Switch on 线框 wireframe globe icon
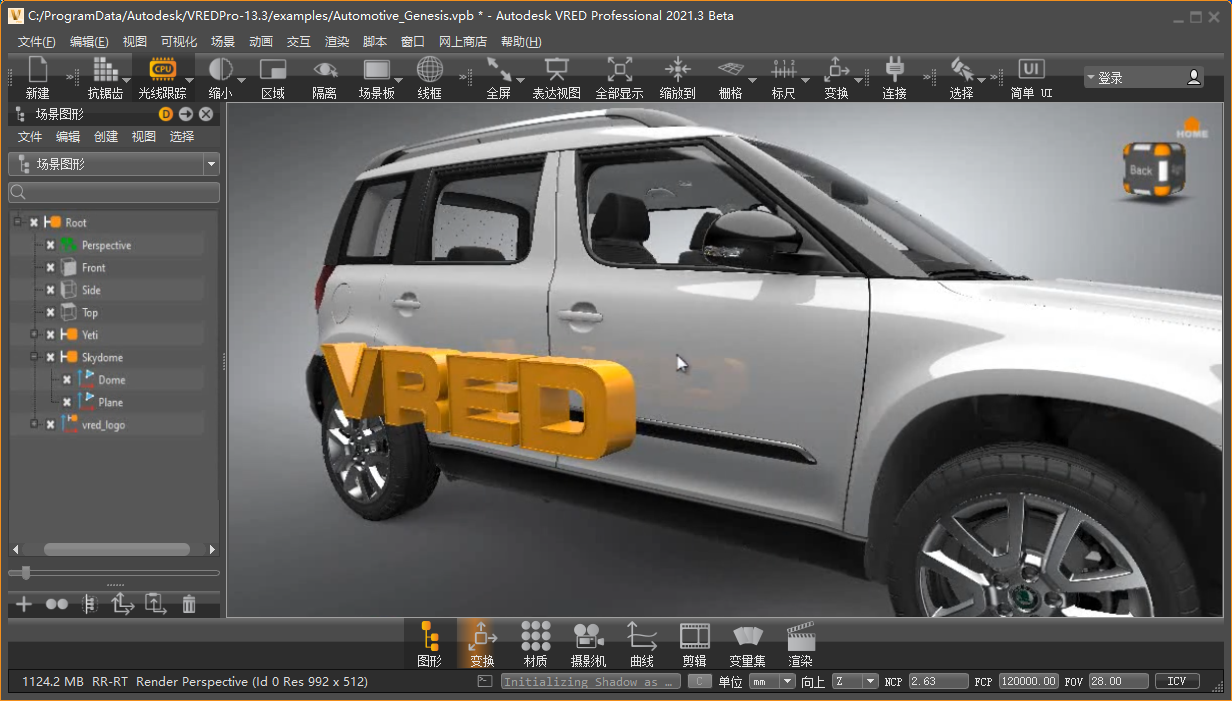 click(x=430, y=69)
